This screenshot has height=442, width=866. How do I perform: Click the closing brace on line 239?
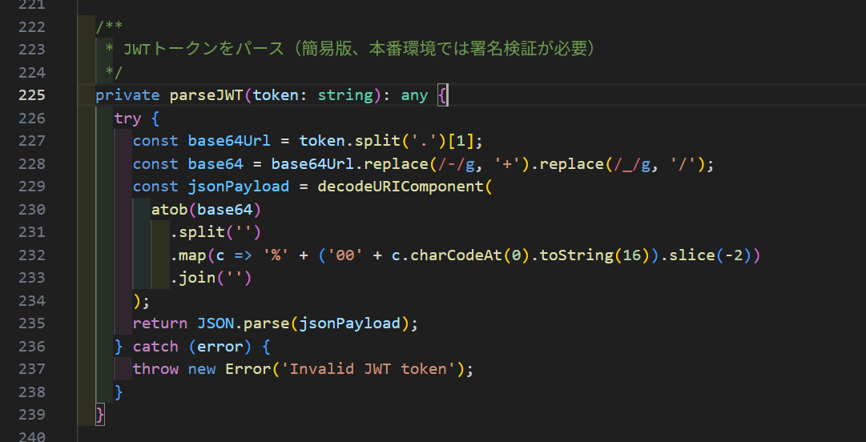point(100,415)
